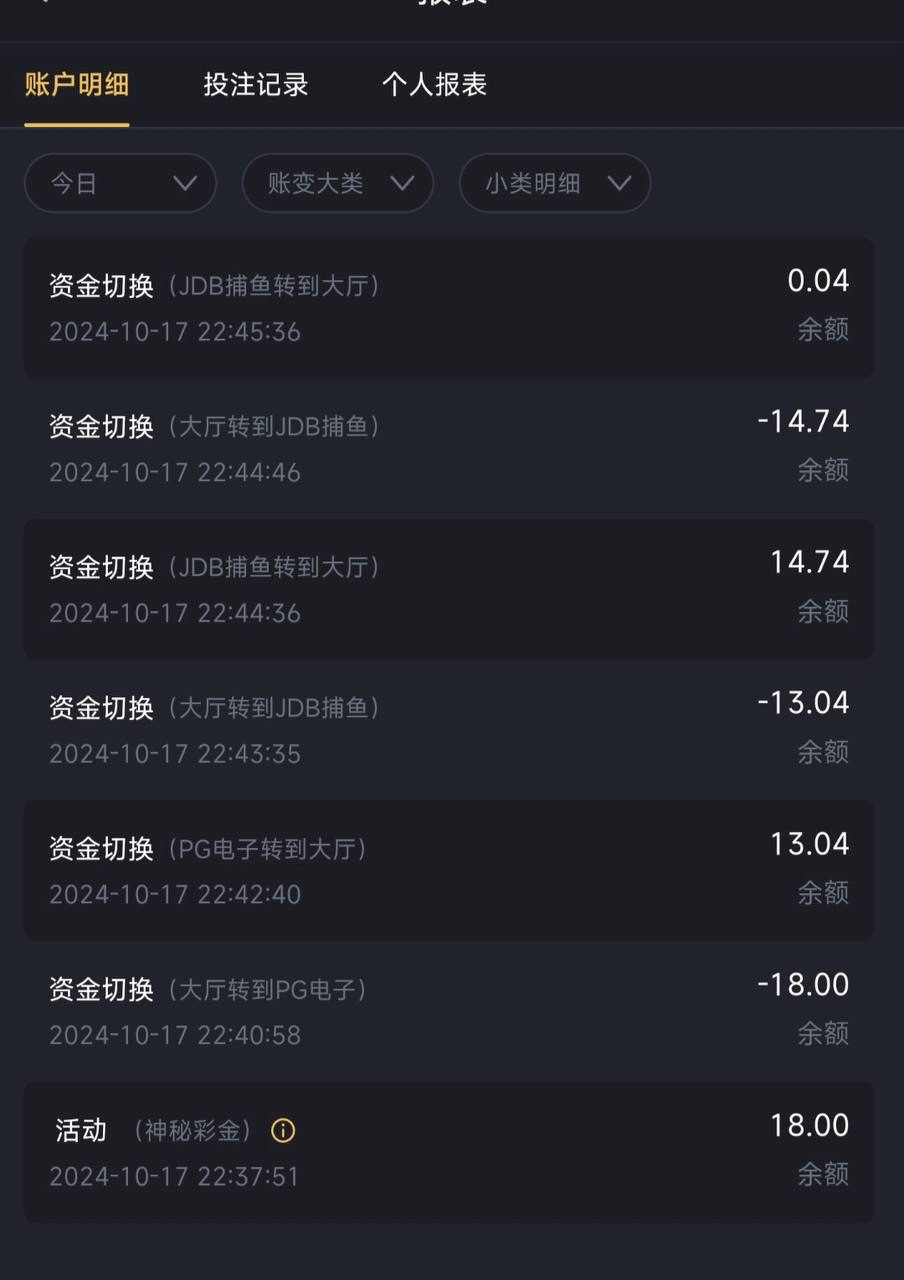Switch to the 投注记录 tab

(x=255, y=85)
